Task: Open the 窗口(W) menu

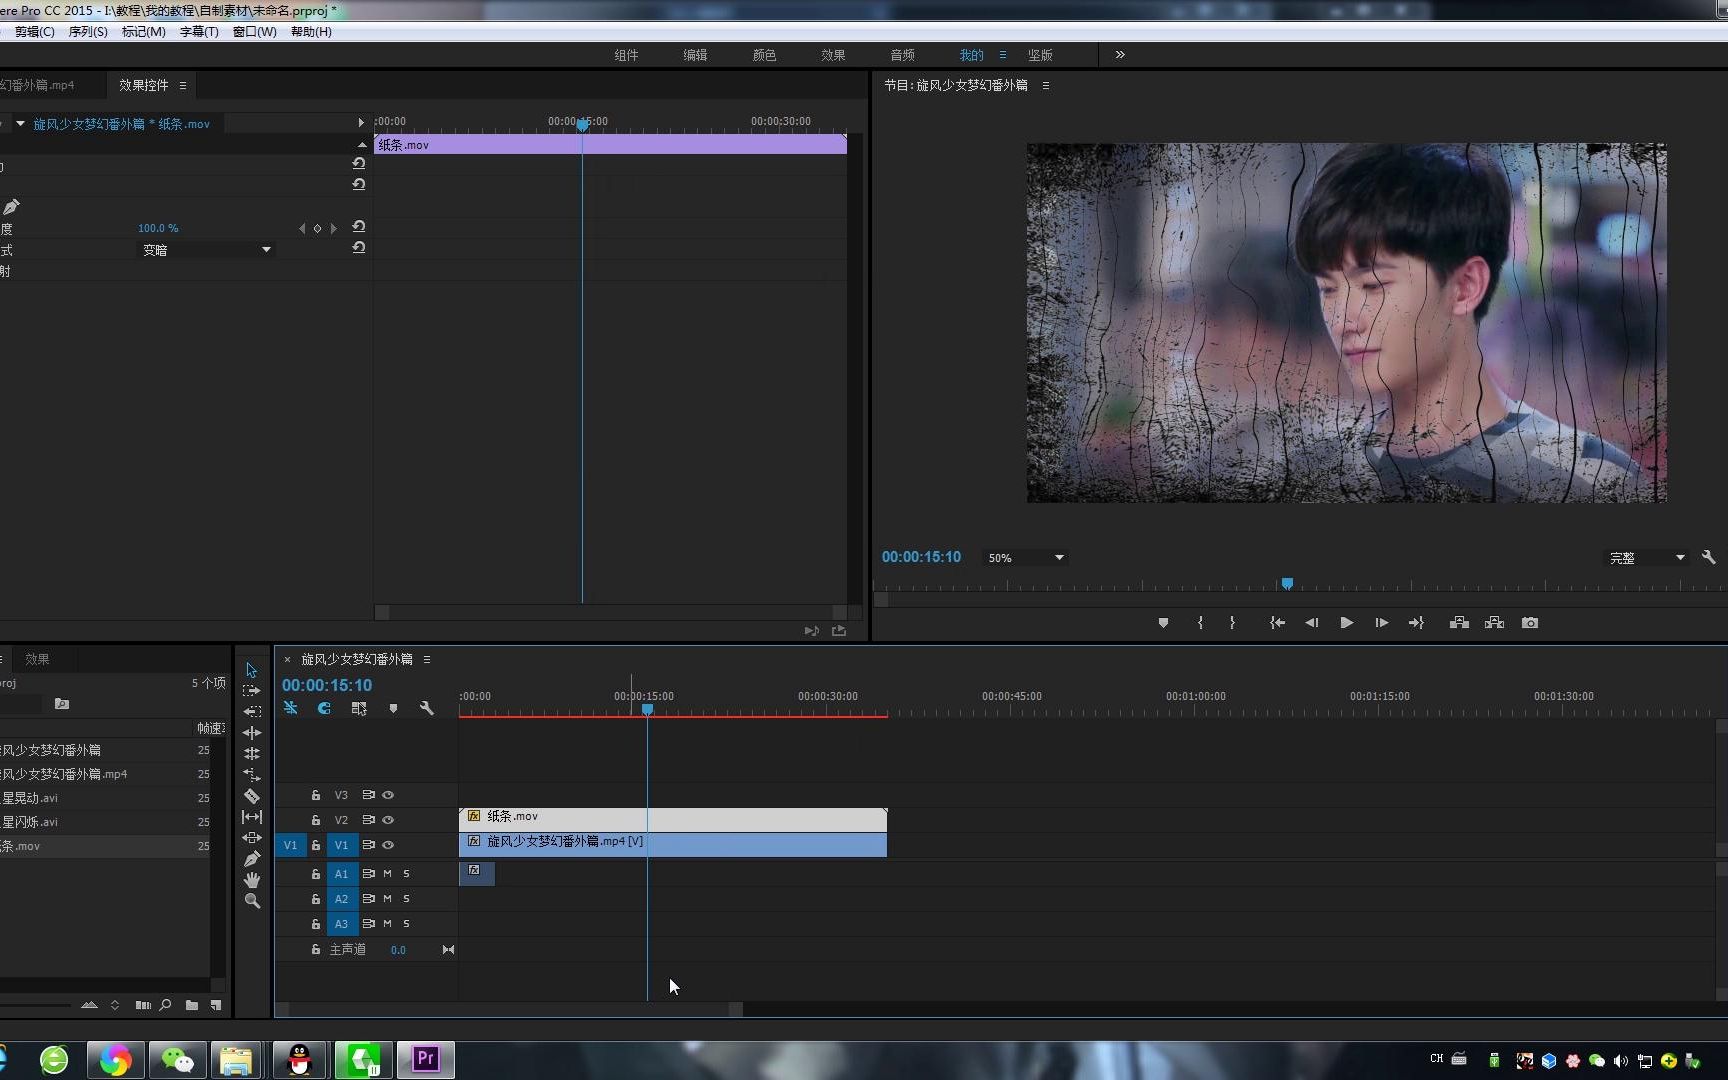Action: (255, 32)
